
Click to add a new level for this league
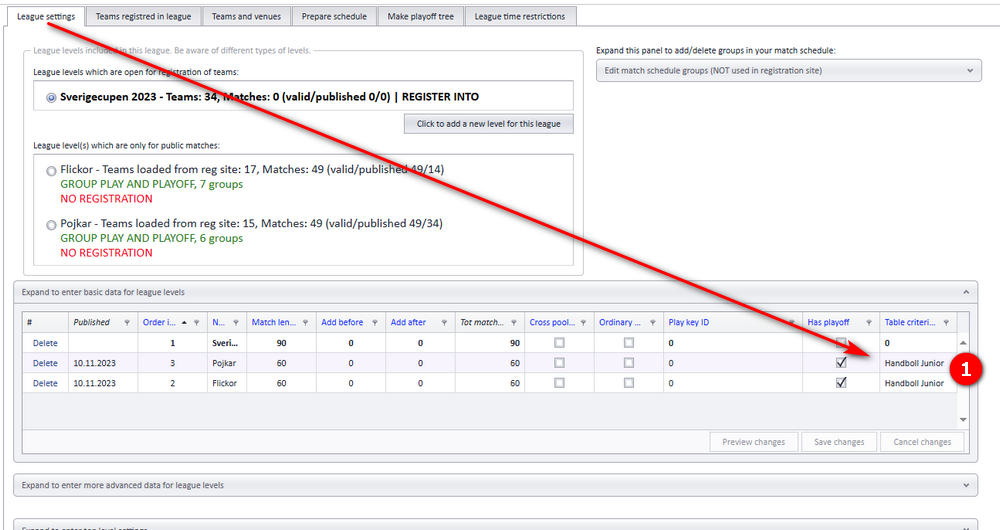pos(489,124)
